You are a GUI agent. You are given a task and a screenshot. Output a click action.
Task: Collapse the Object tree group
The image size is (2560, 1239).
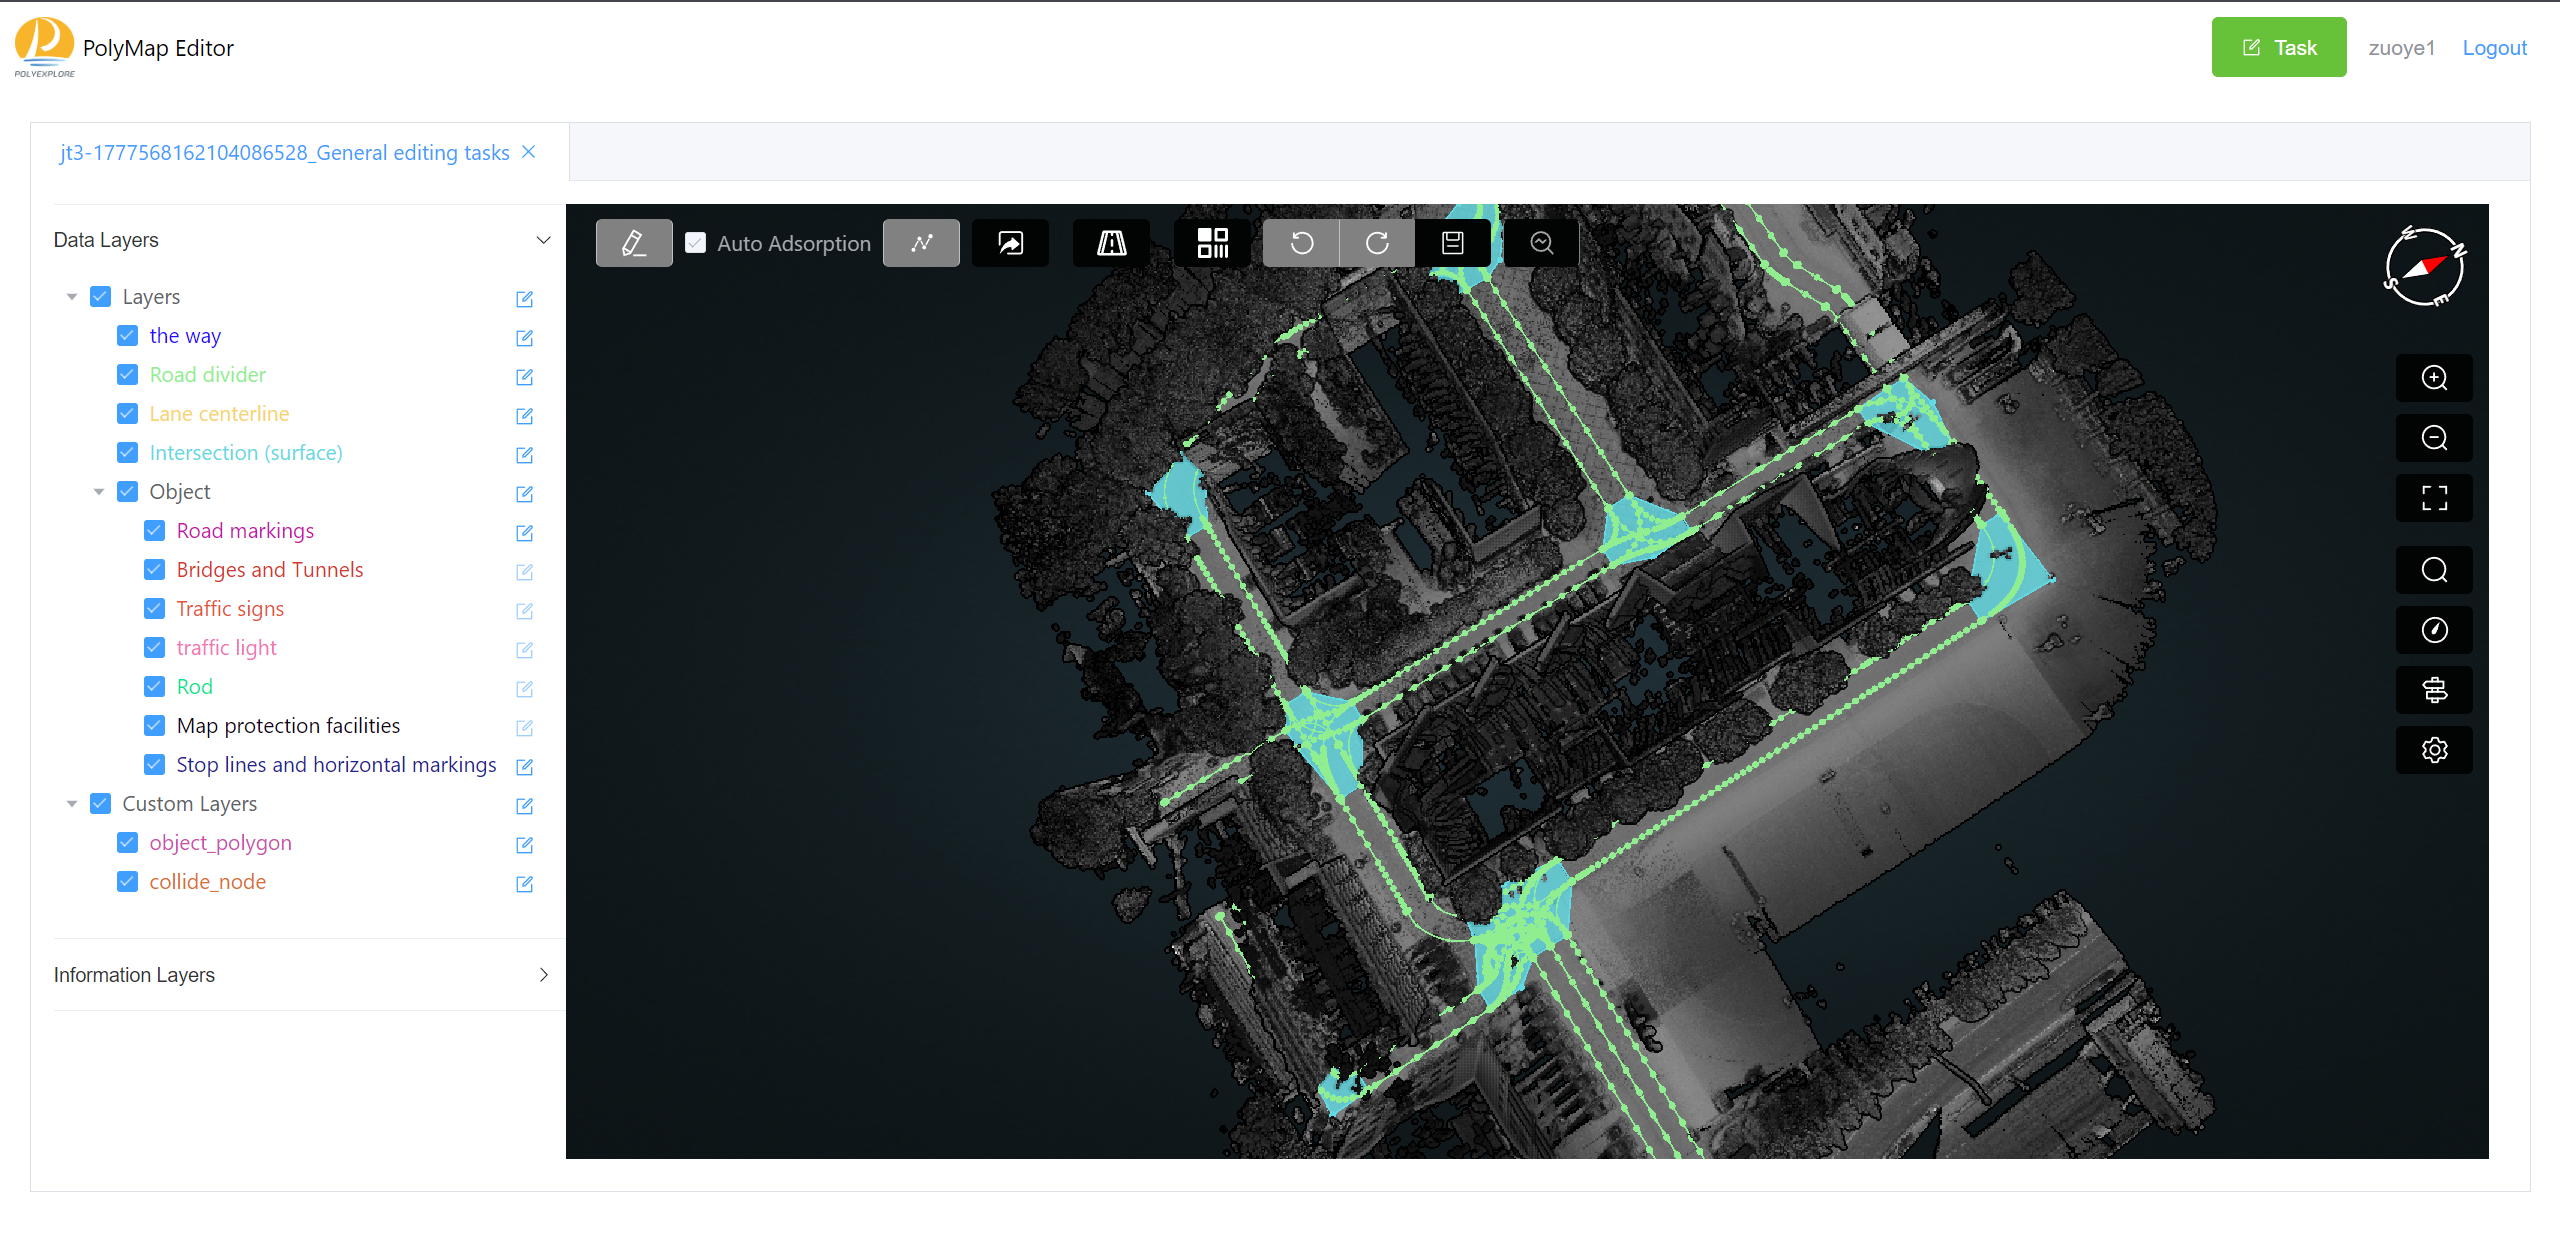98,491
